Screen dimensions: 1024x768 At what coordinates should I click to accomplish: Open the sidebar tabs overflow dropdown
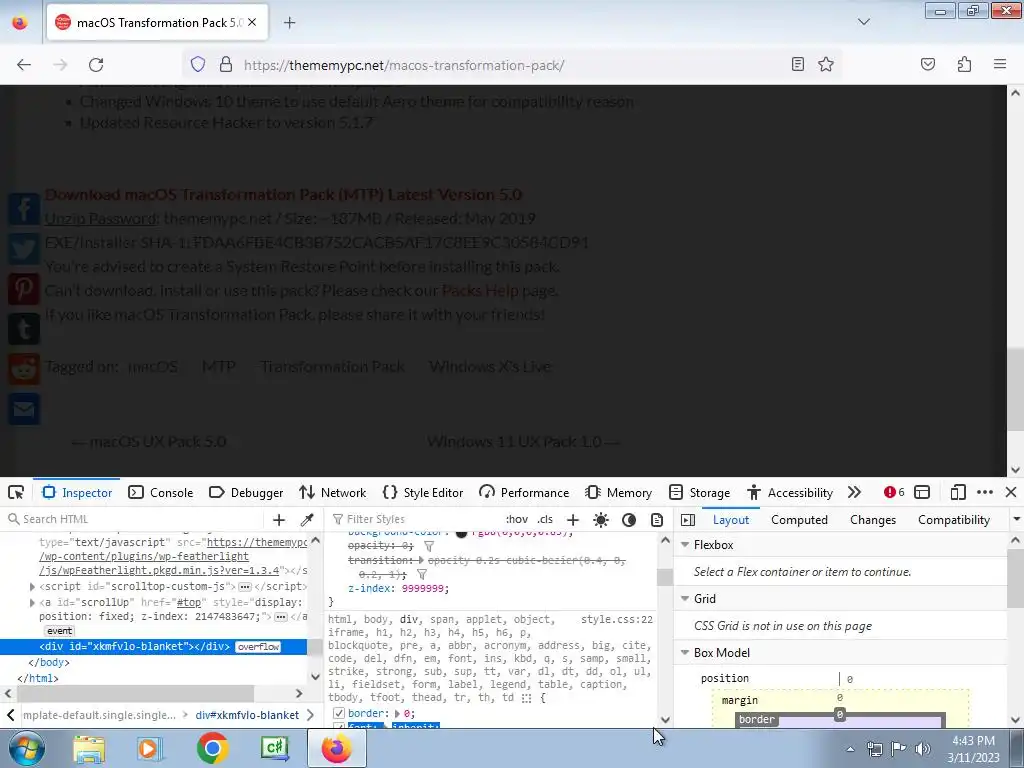coord(1016,520)
